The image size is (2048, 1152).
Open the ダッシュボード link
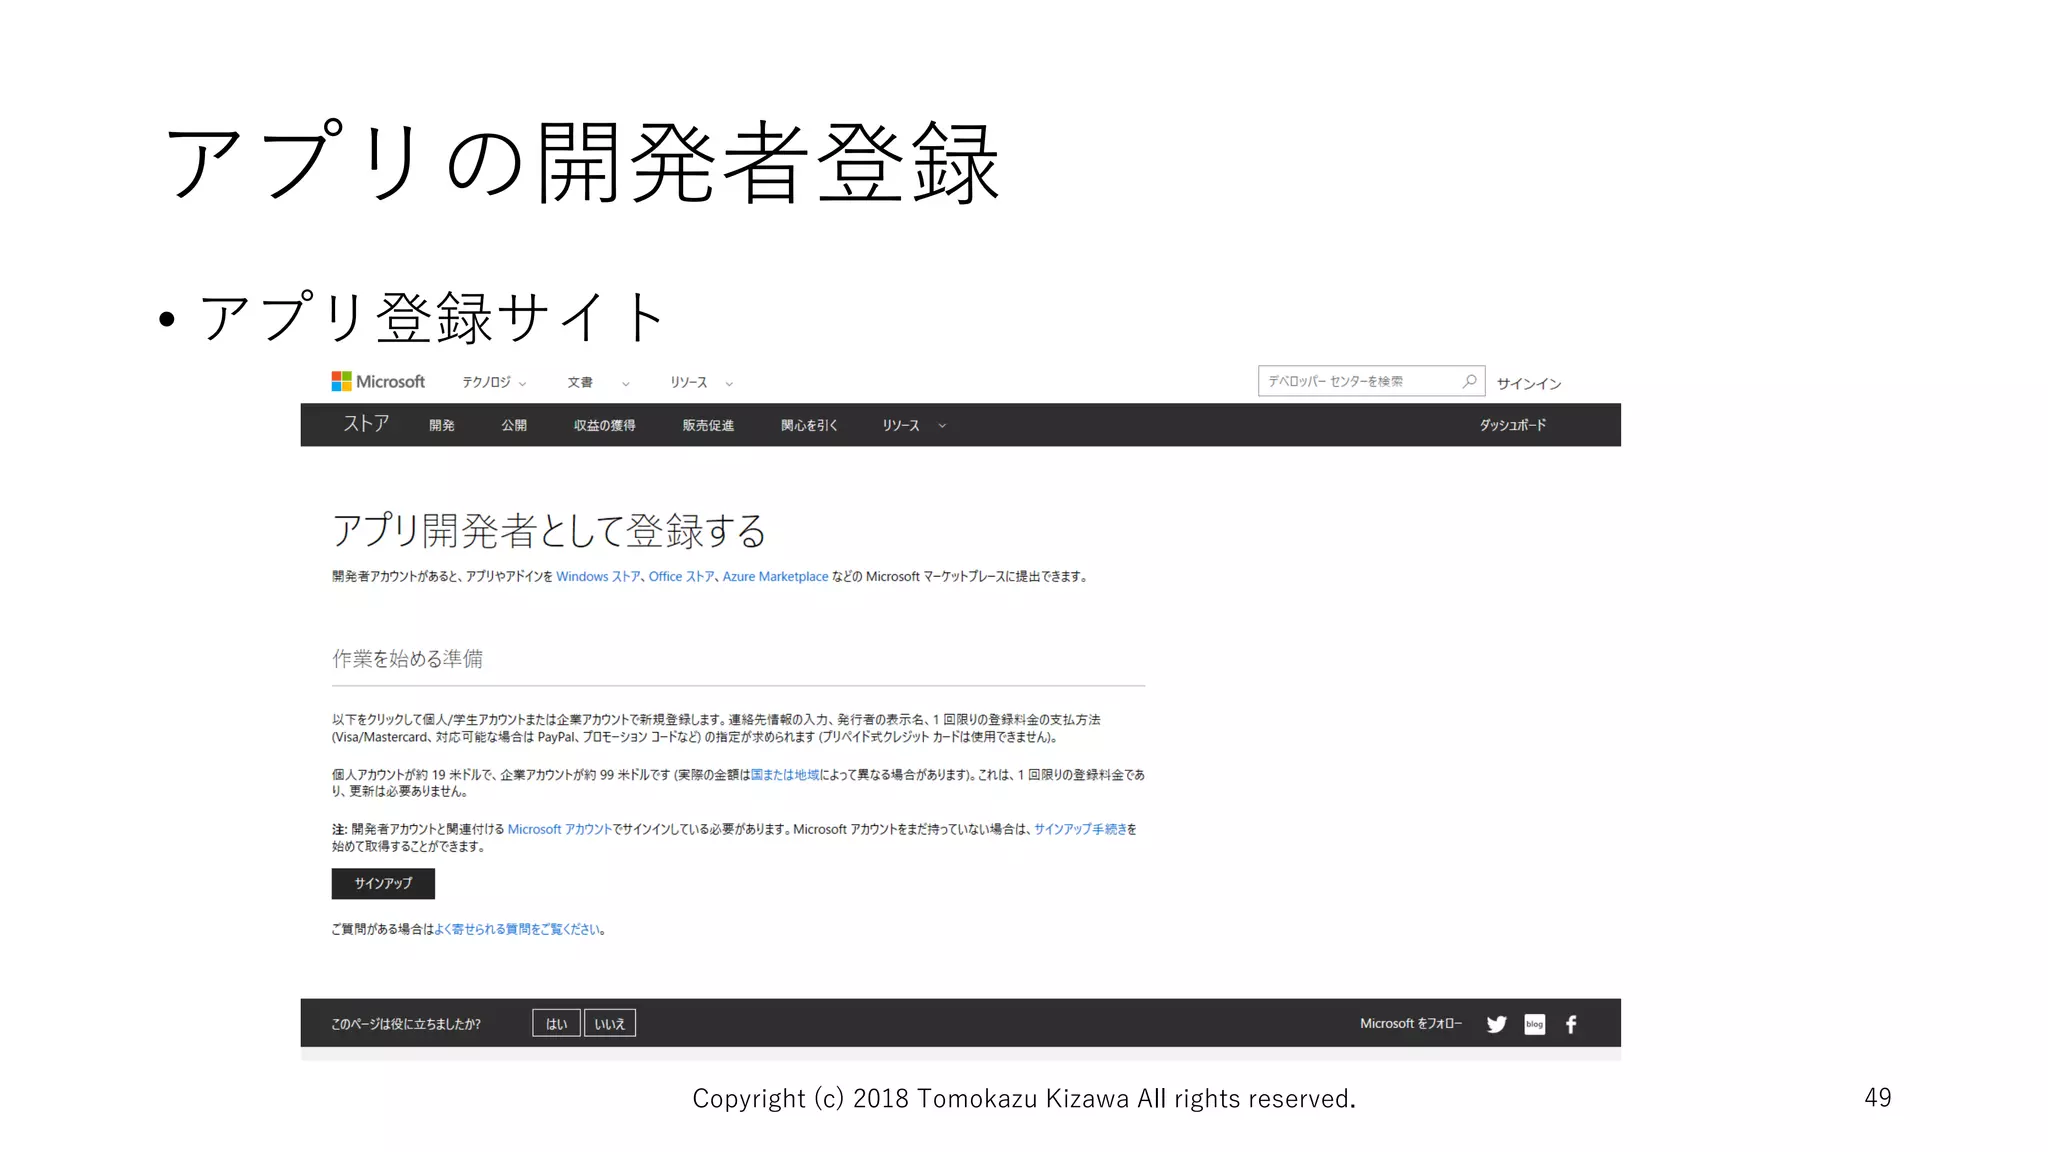pyautogui.click(x=1512, y=425)
